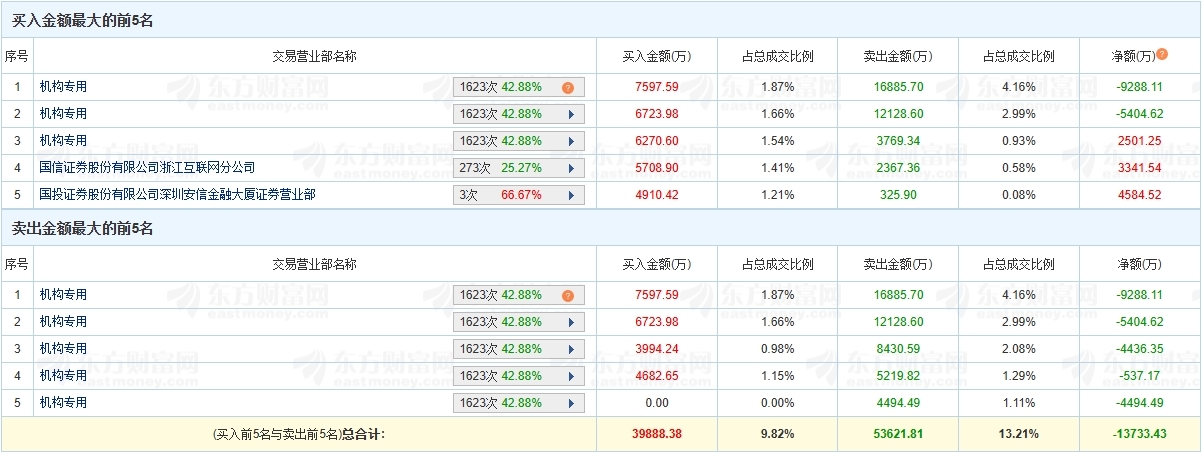Click the arrow icon next to 3次 66.67%
This screenshot has width=1202, height=453.
pyautogui.click(x=571, y=195)
